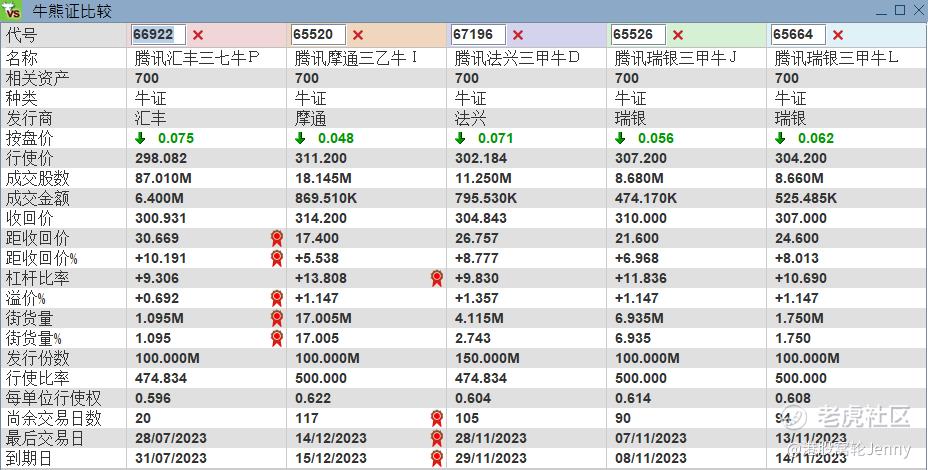Click the 代号 row label
Image resolution: width=928 pixels, height=470 pixels.
[x=21, y=35]
